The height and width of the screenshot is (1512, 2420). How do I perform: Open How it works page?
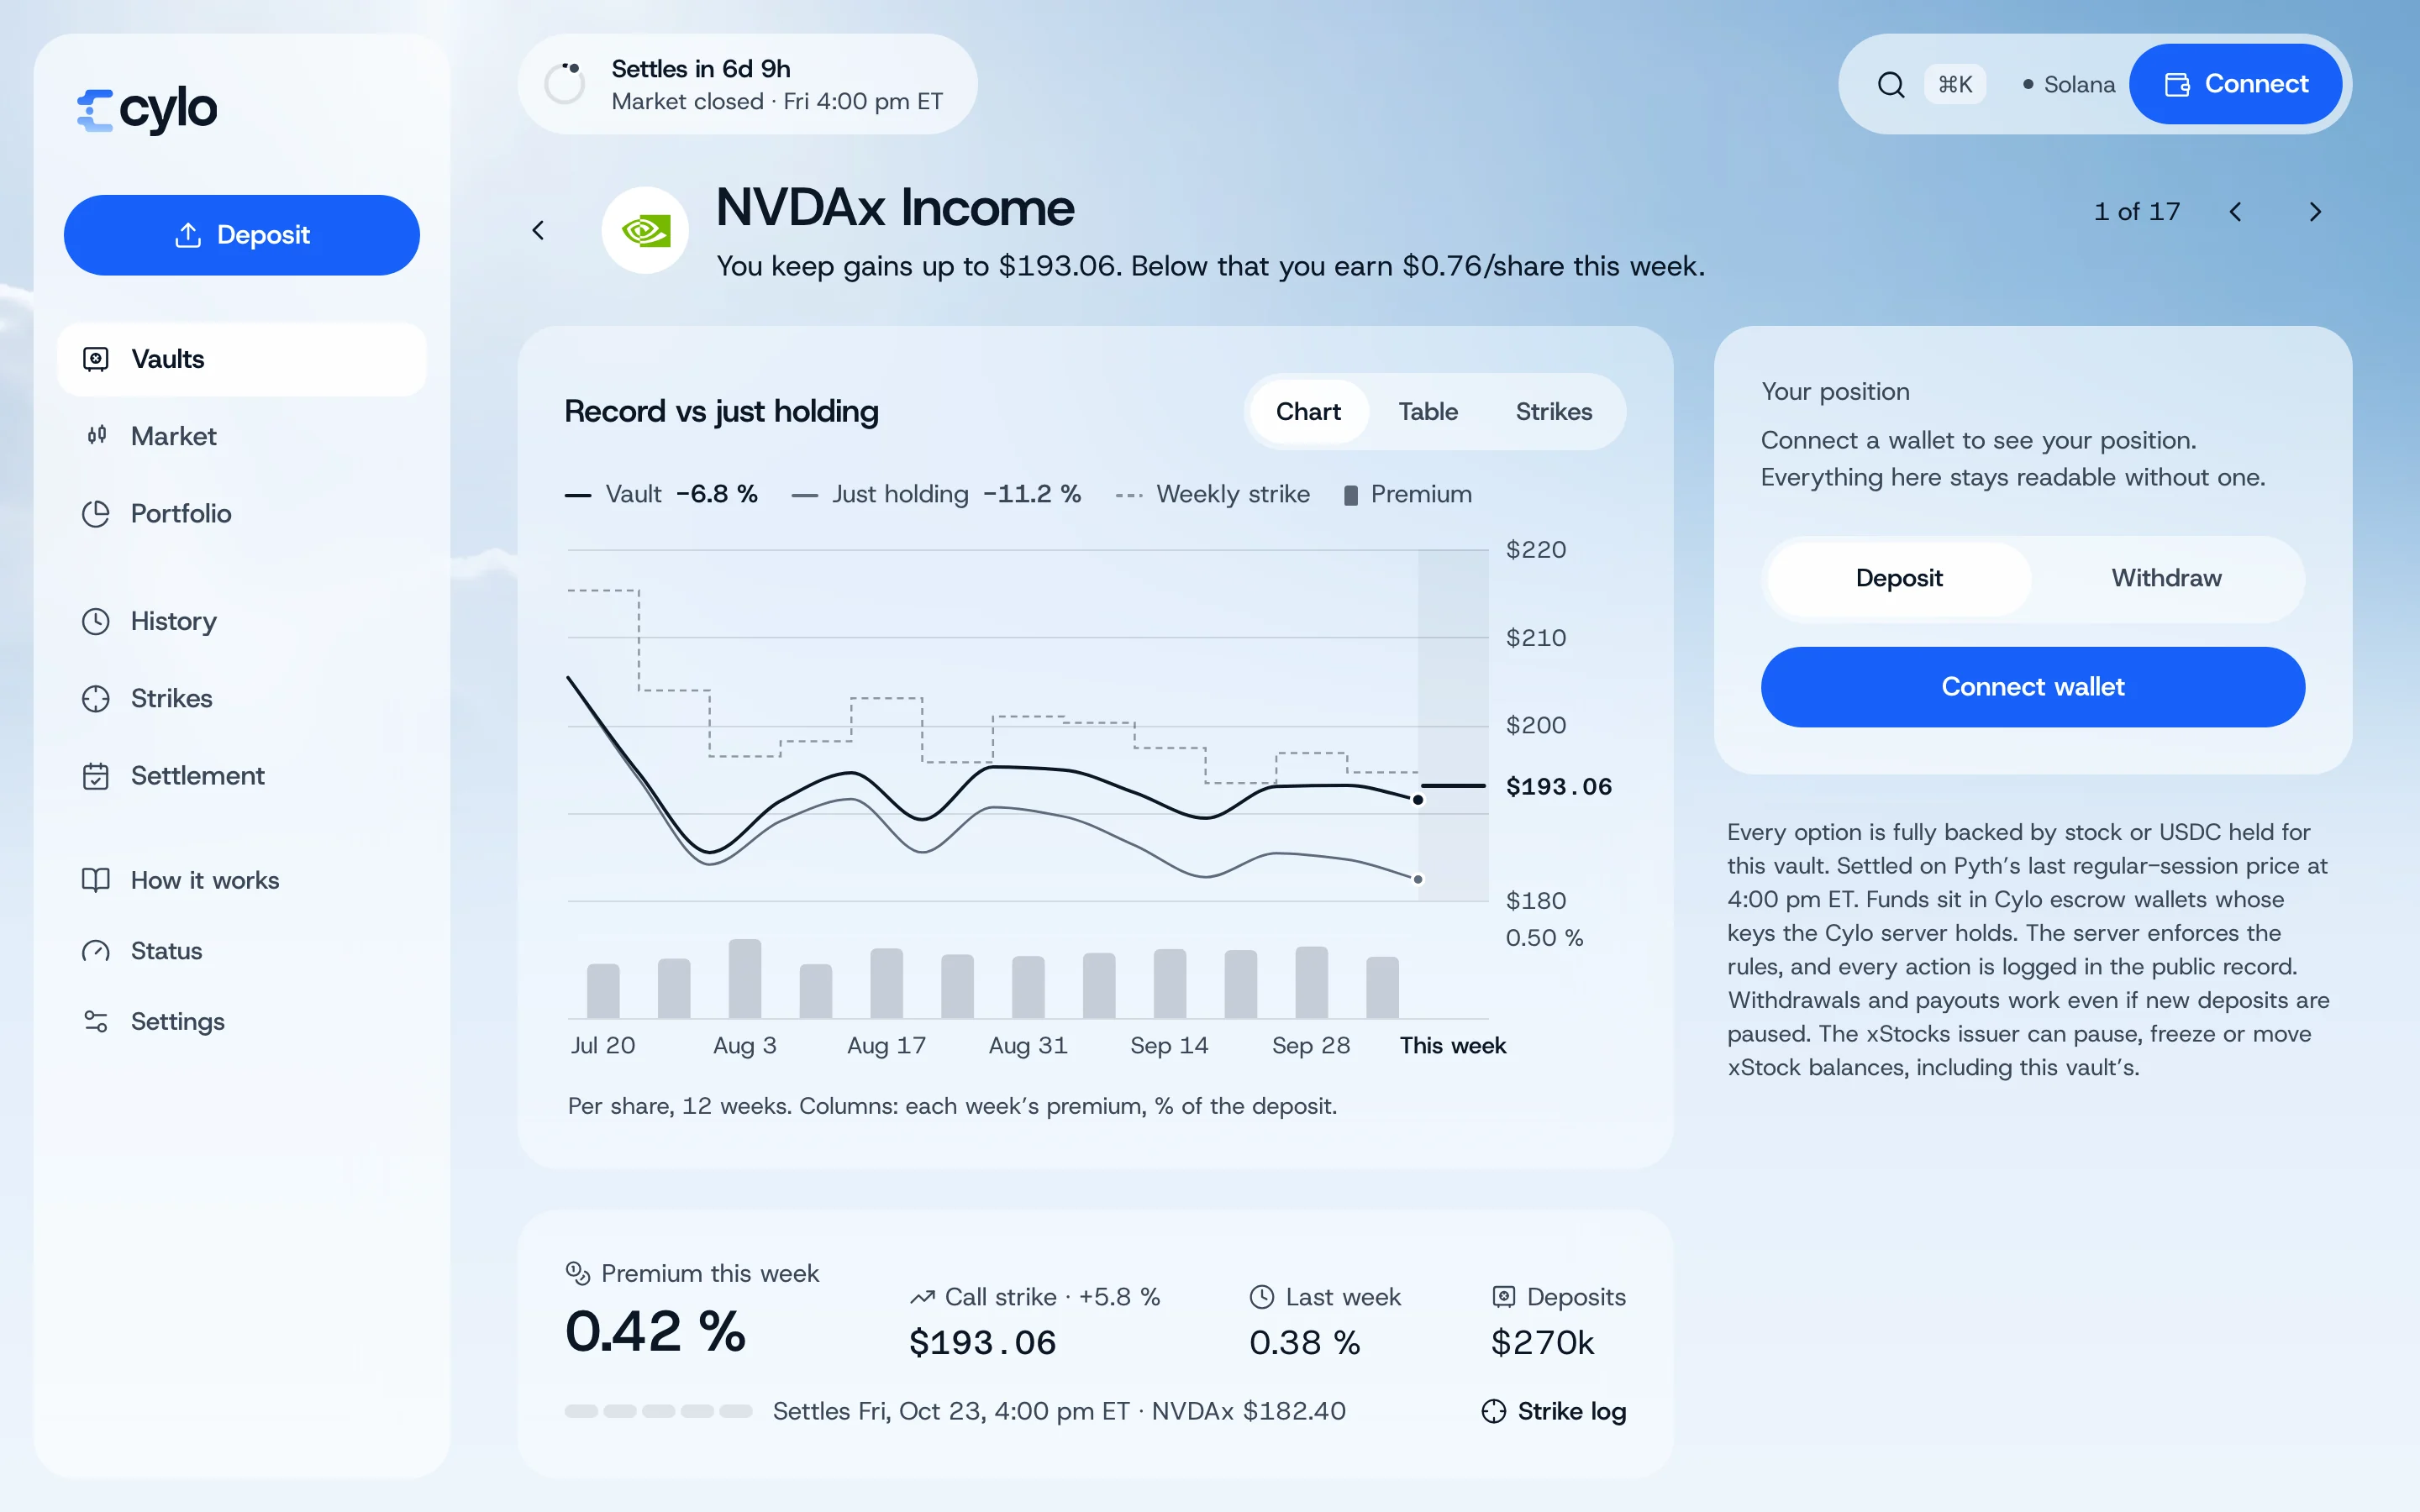[242, 880]
